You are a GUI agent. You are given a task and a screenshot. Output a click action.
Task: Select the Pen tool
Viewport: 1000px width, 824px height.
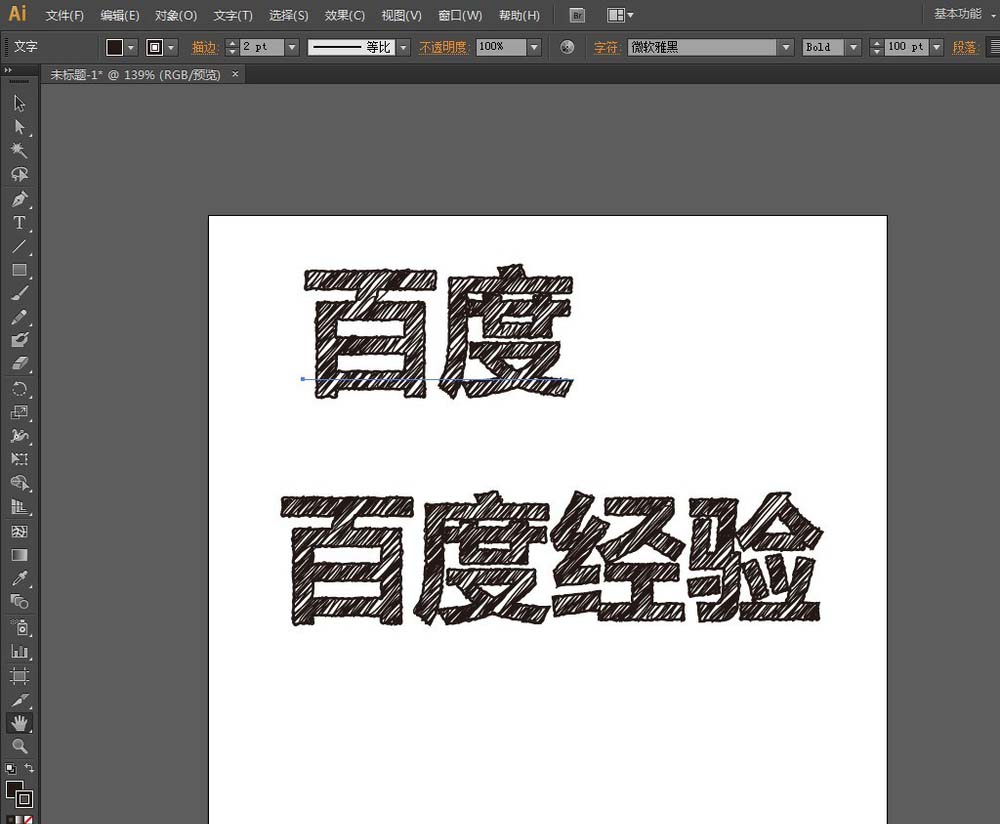19,199
